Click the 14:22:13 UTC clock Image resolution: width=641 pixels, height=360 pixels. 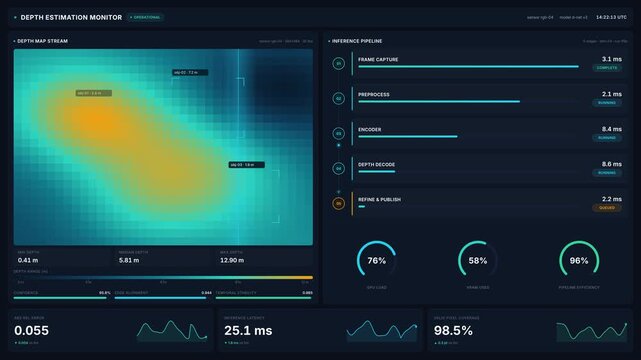[x=611, y=18]
